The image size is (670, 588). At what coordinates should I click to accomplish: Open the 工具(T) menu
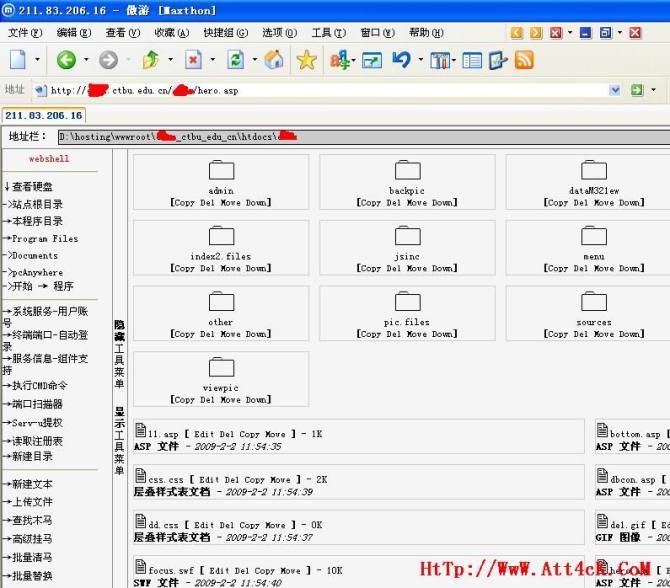point(324,32)
